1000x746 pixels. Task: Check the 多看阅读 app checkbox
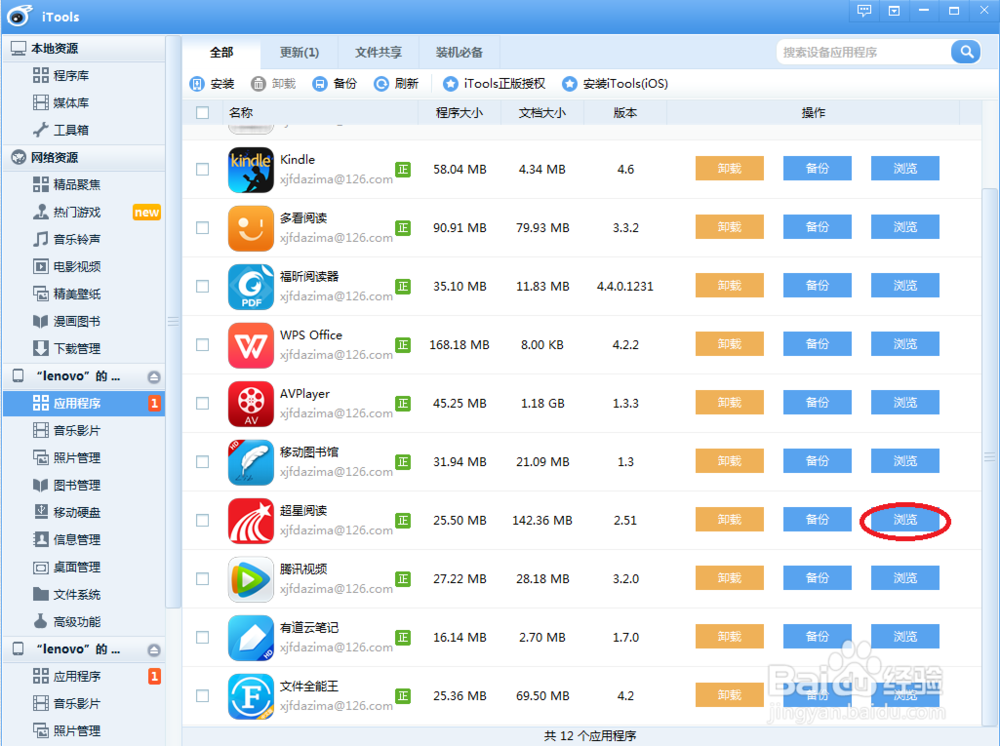coord(203,228)
